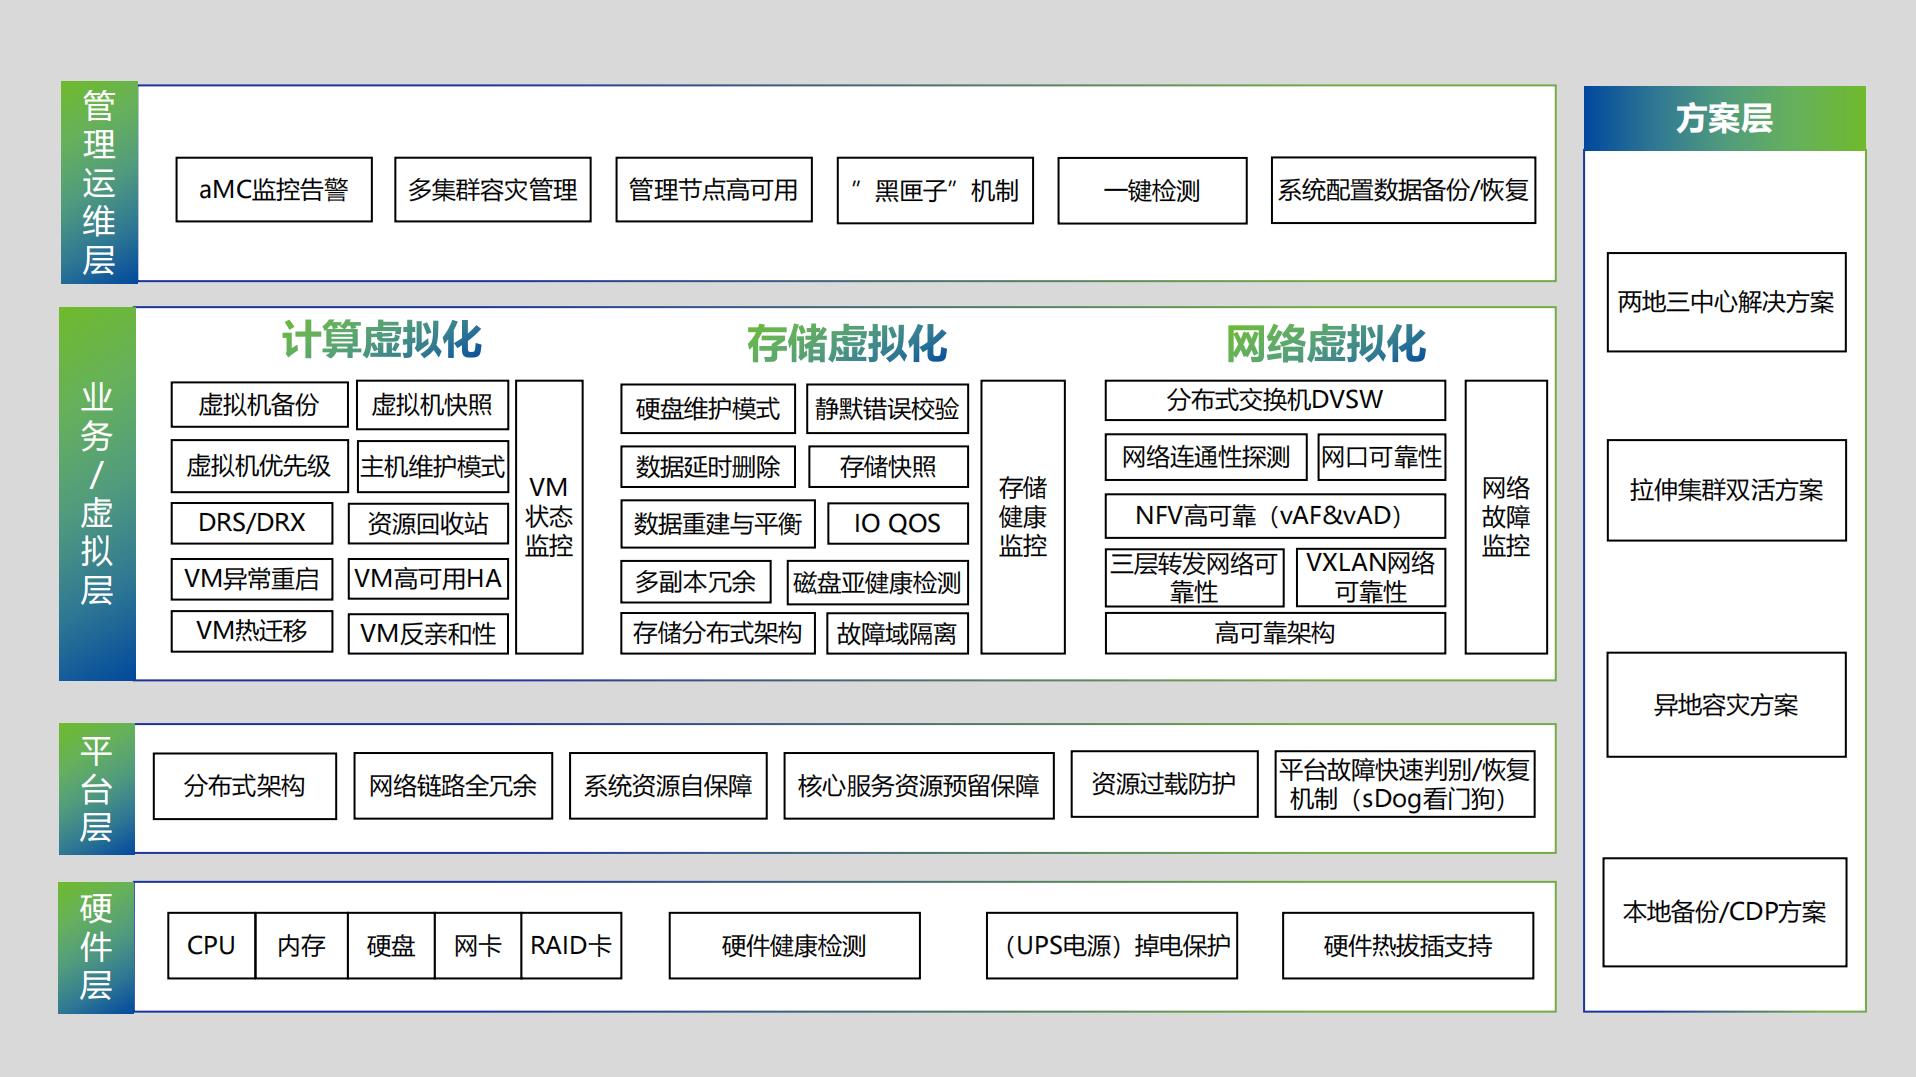Viewport: 1916px width, 1077px height.
Task: Click the 虚拟机快照 box
Action: point(432,405)
